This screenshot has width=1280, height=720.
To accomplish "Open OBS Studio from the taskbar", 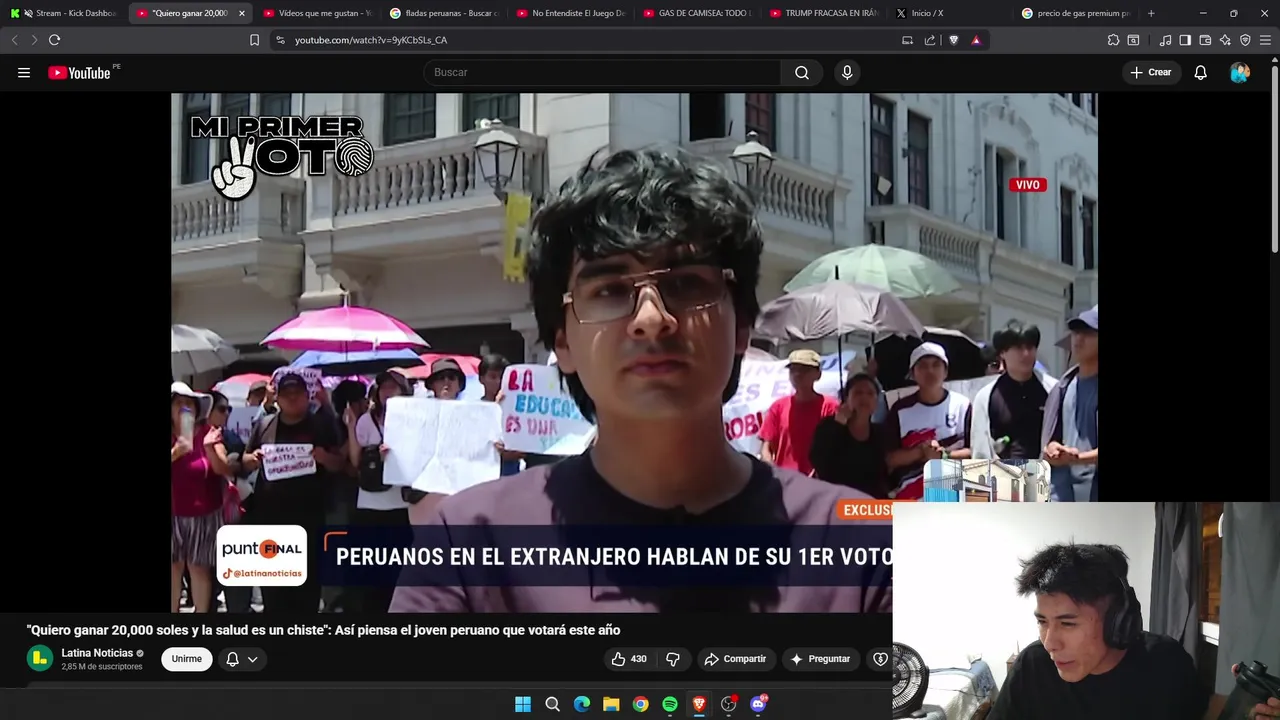I will point(728,704).
